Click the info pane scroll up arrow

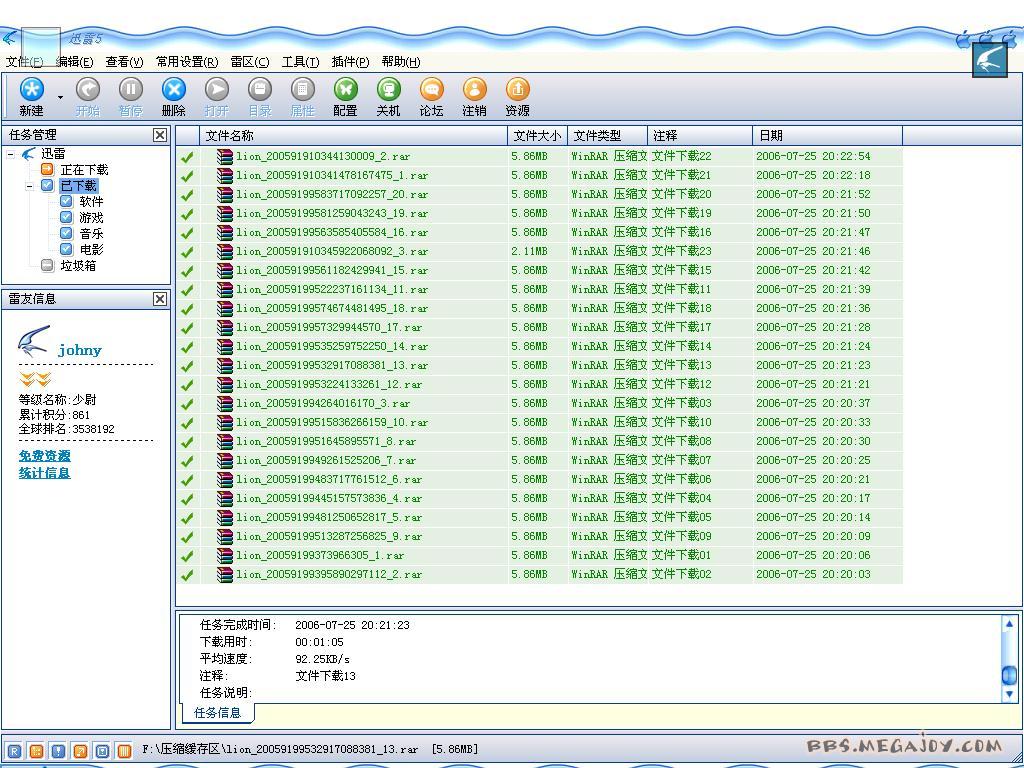coord(1009,624)
